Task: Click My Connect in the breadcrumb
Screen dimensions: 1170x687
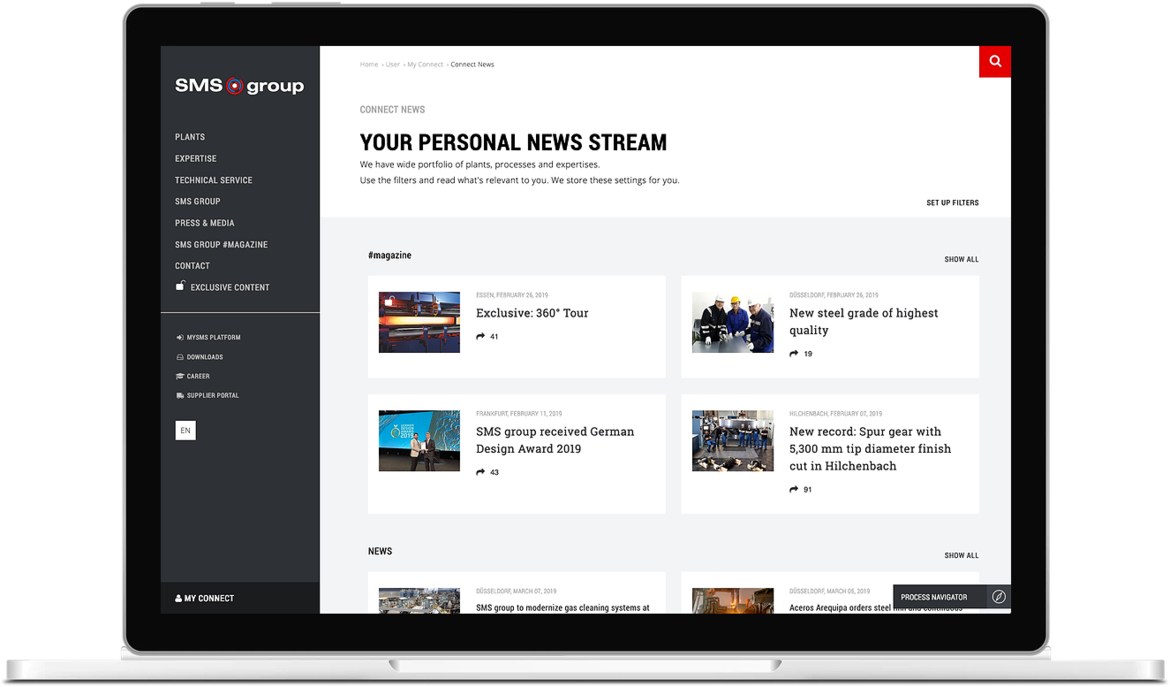Action: coord(425,64)
